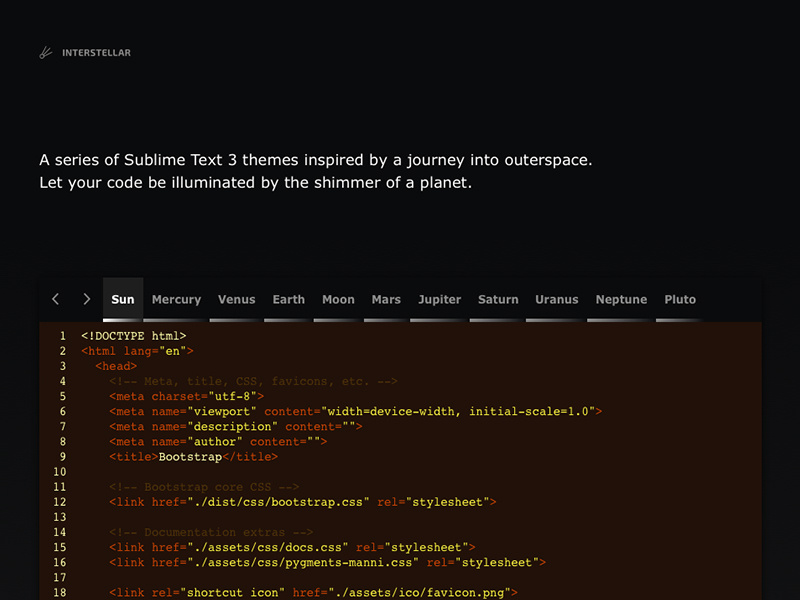Viewport: 800px width, 600px height.
Task: Switch to the Venus theme tab
Action: click(237, 299)
